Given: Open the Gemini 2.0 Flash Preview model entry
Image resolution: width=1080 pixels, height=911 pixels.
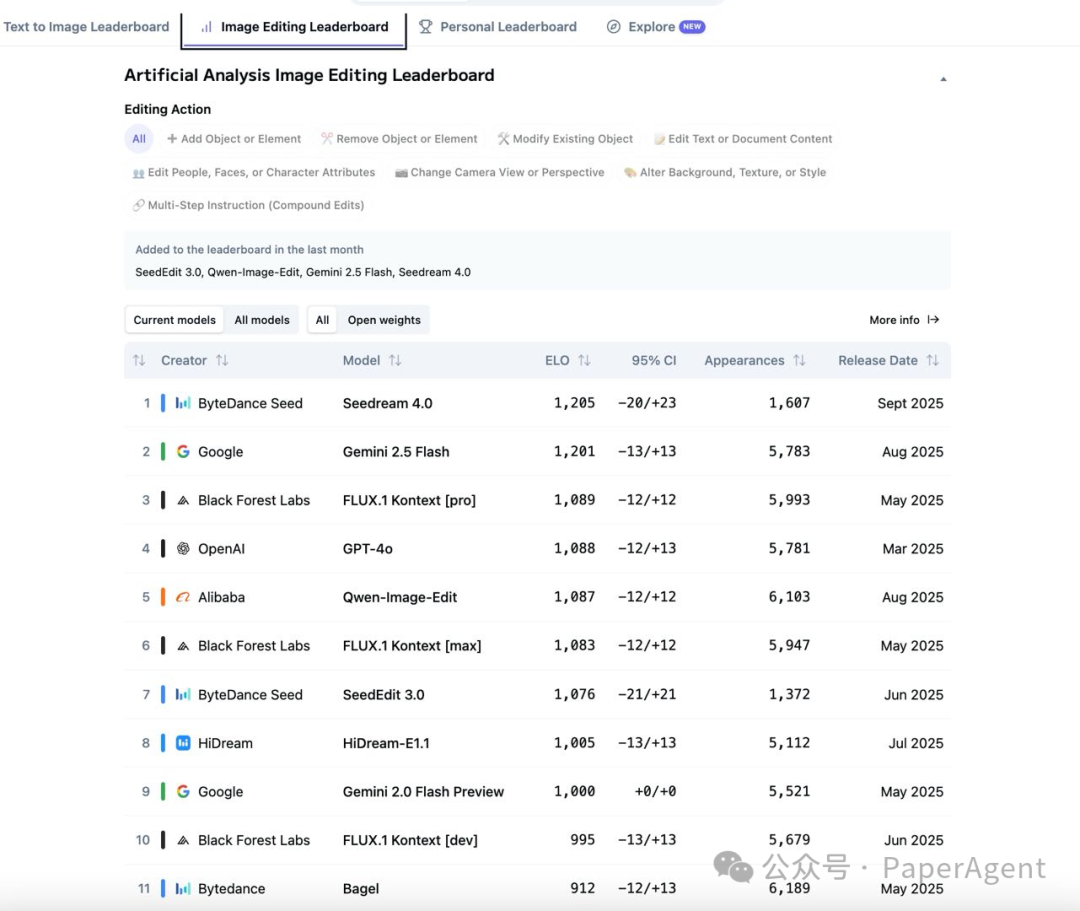Looking at the screenshot, I should click(x=424, y=792).
